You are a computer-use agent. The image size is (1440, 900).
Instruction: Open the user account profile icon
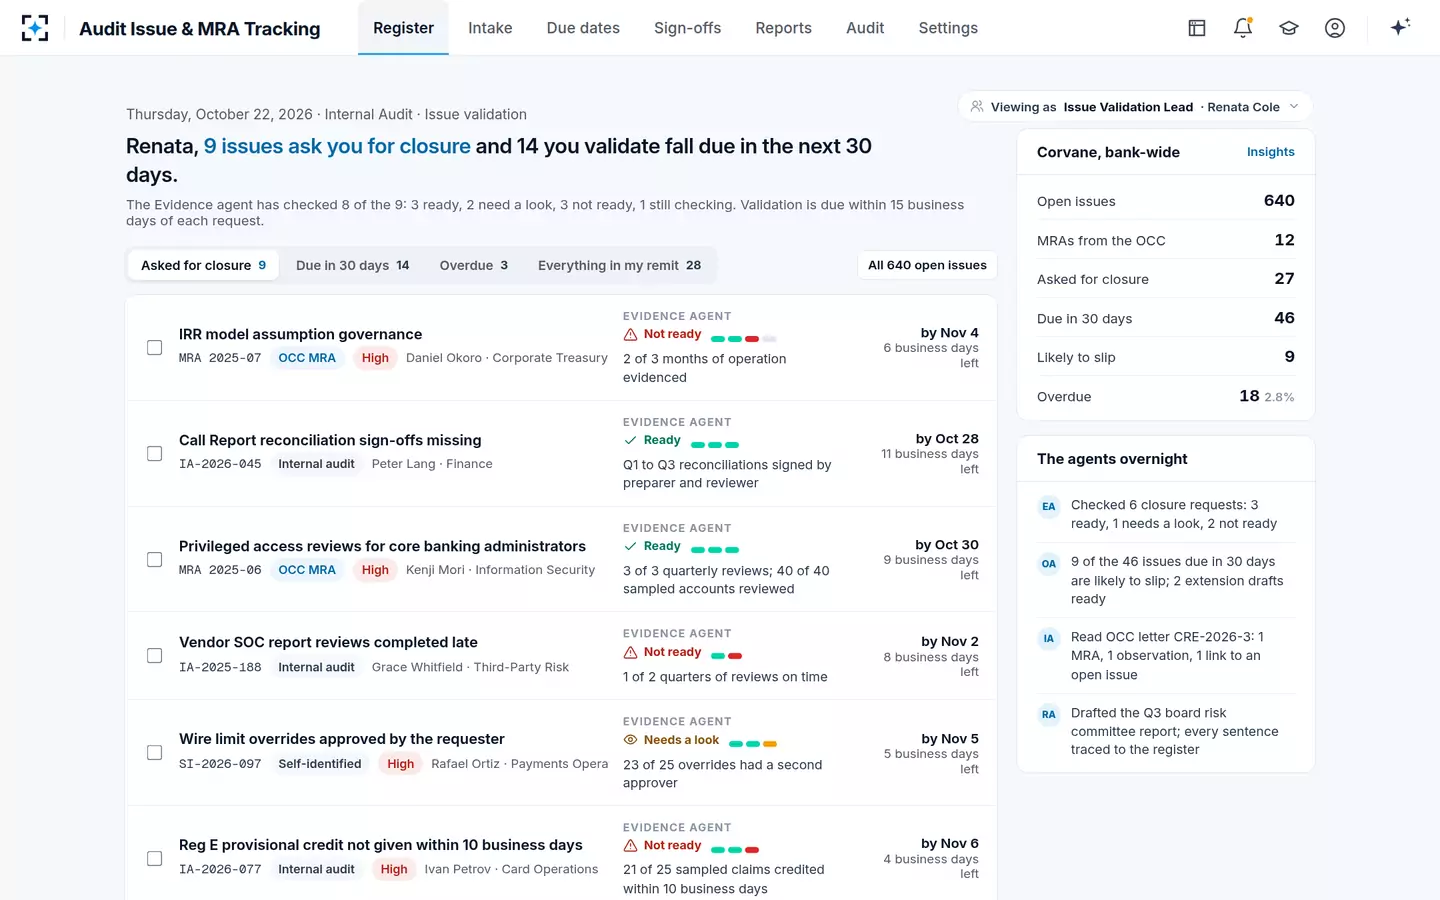(1335, 28)
